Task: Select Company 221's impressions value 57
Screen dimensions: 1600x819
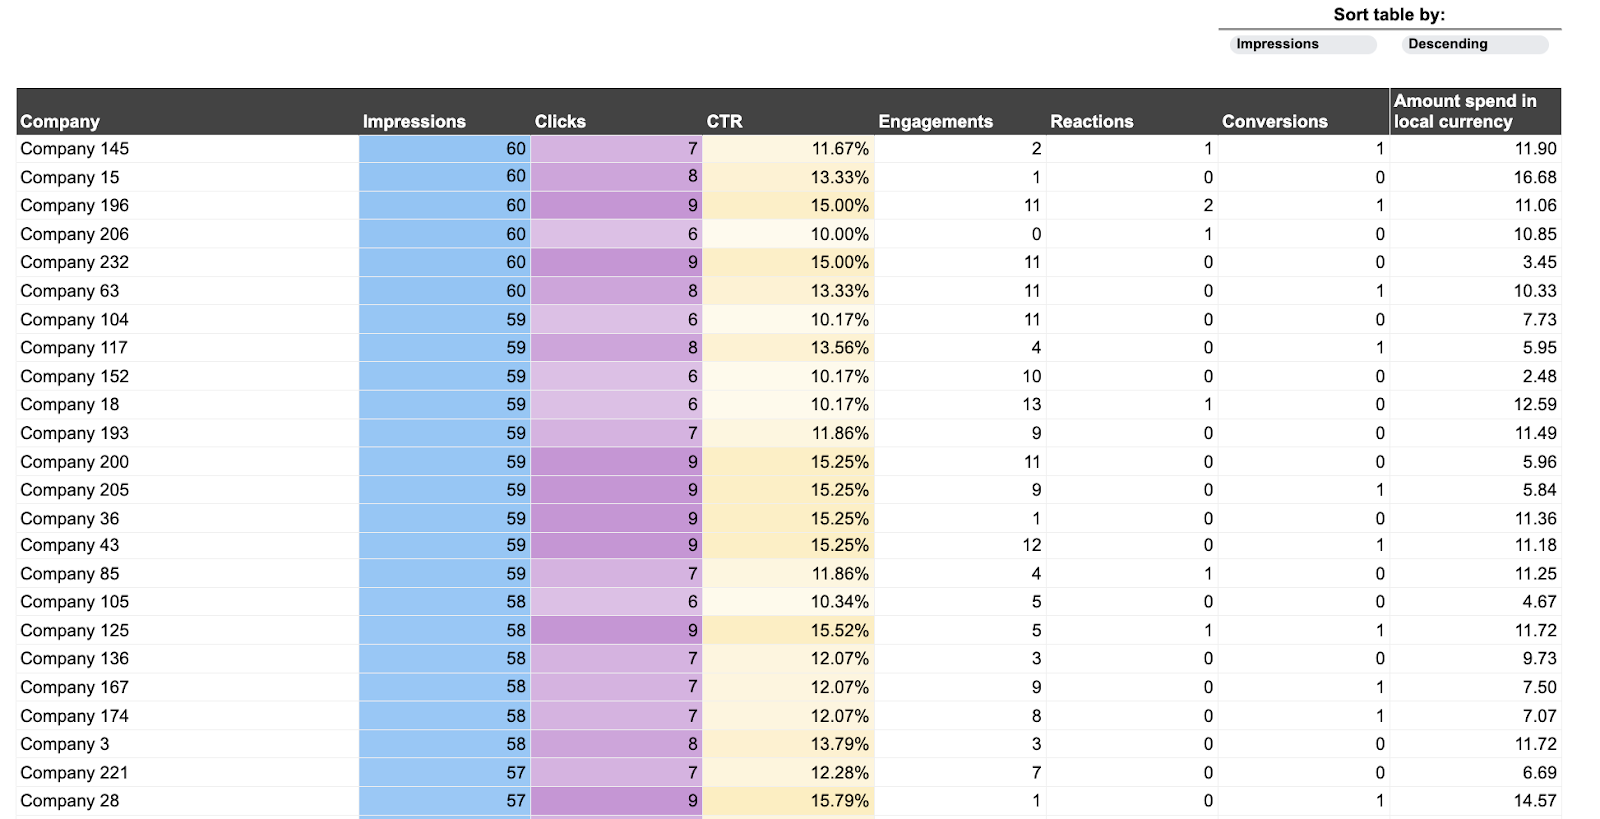Action: [515, 772]
